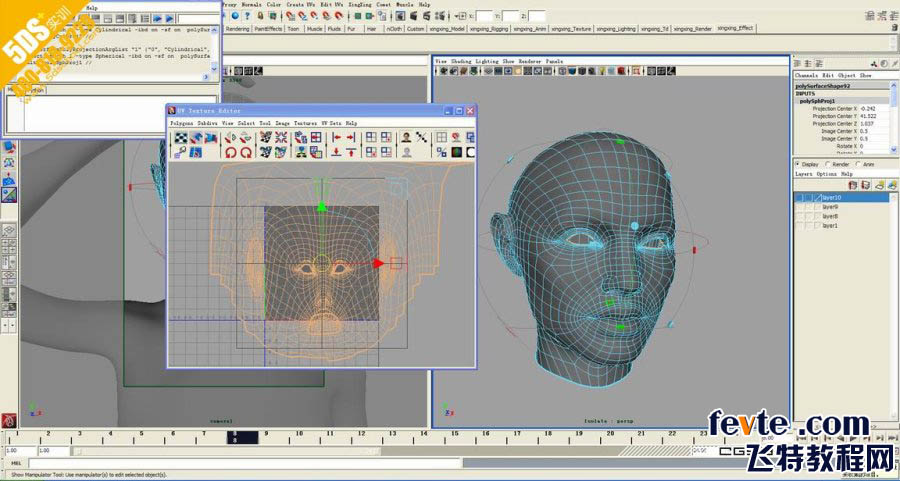
Task: Open the Panels menu in viewport
Action: [553, 61]
